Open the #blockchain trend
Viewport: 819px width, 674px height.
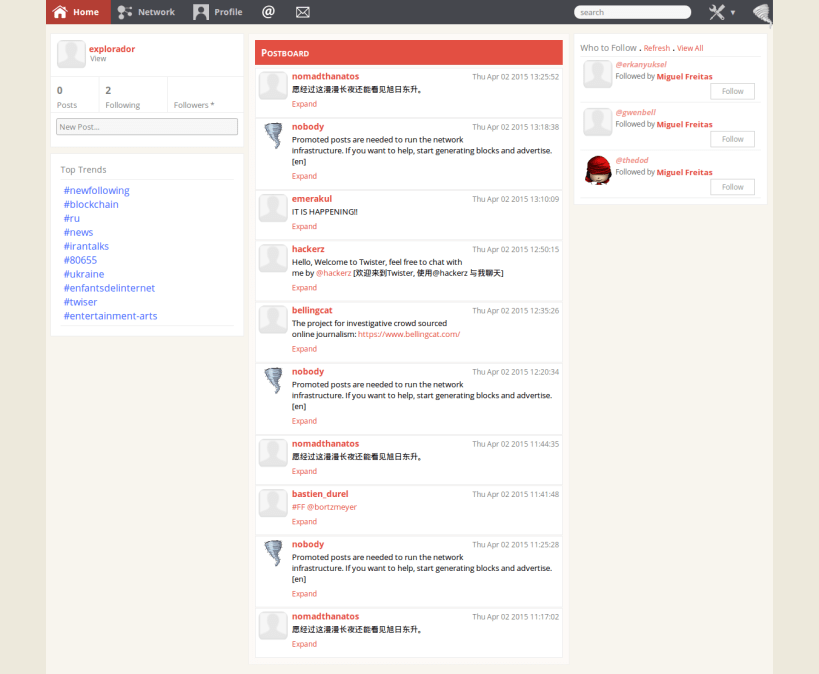[x=91, y=204]
